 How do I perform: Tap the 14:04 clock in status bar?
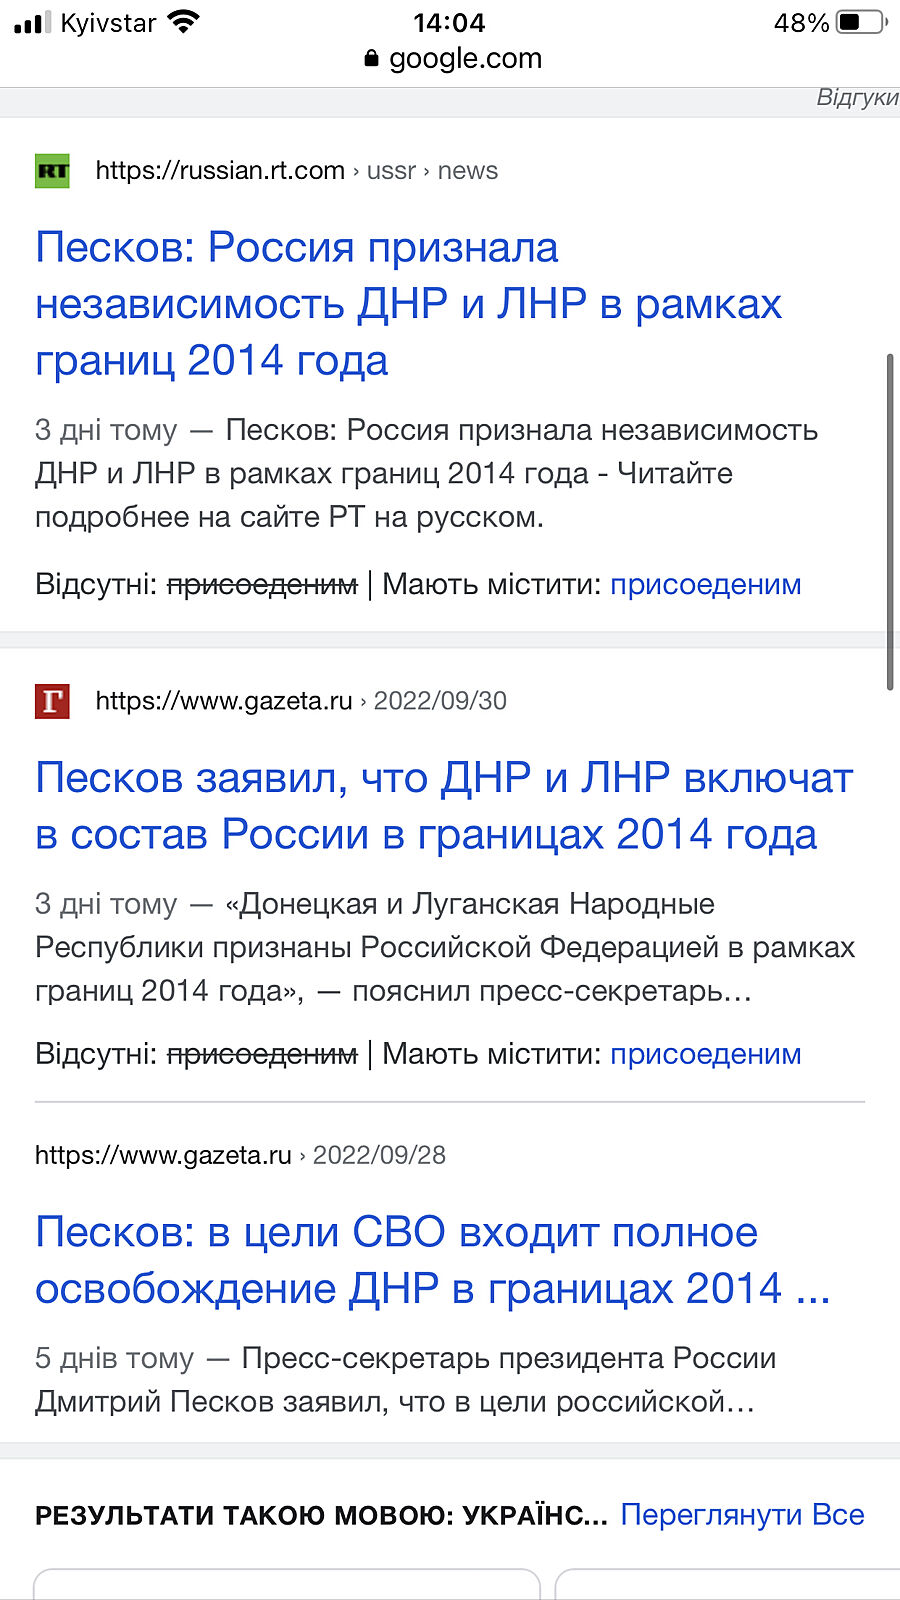click(449, 22)
